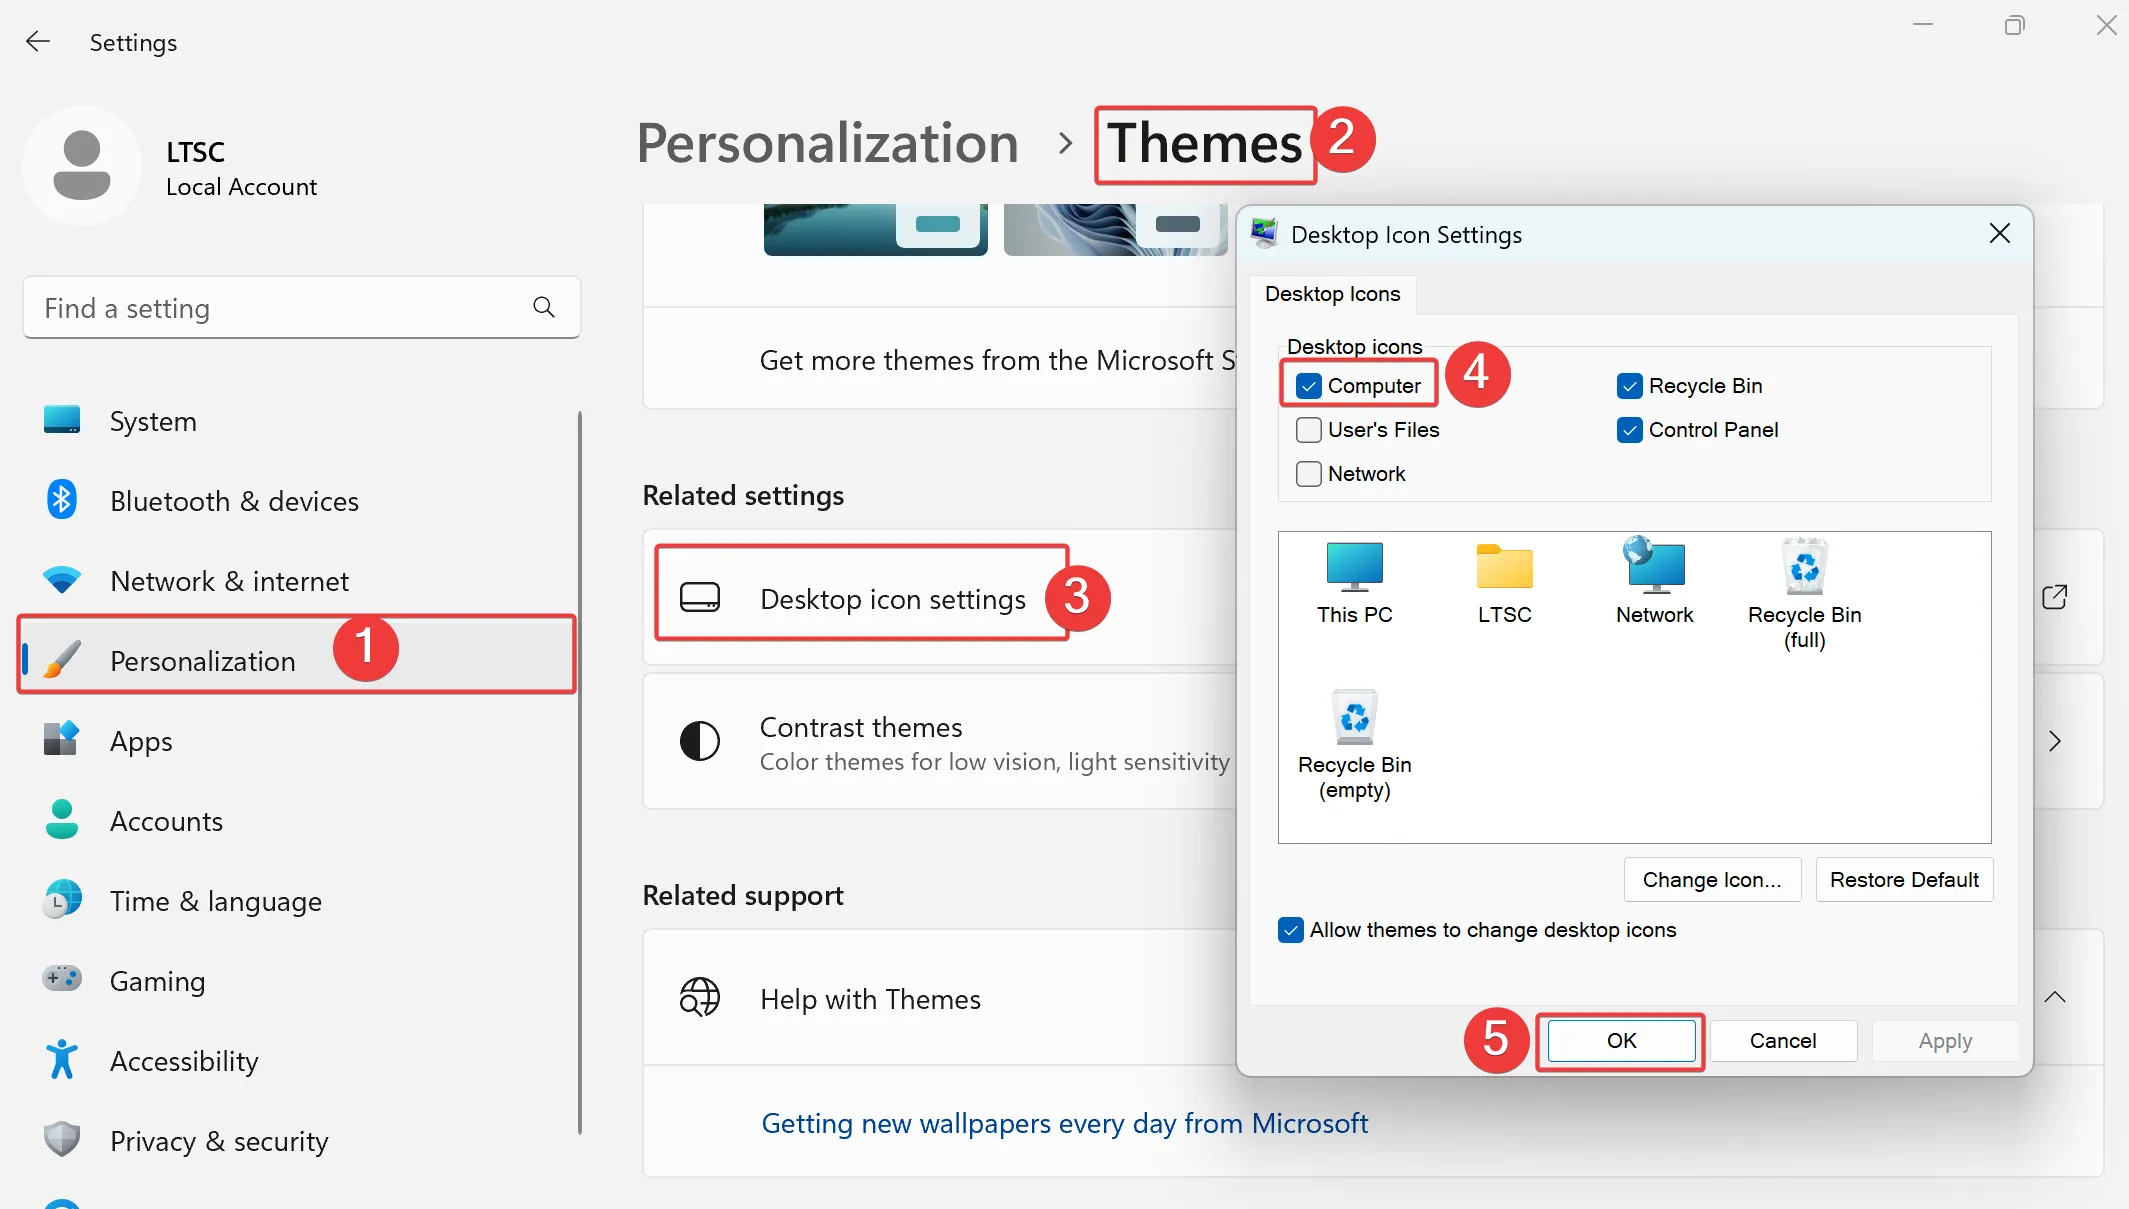Uncheck the Computer checkbox
Screen dimensions: 2129x1209
click(1308, 386)
